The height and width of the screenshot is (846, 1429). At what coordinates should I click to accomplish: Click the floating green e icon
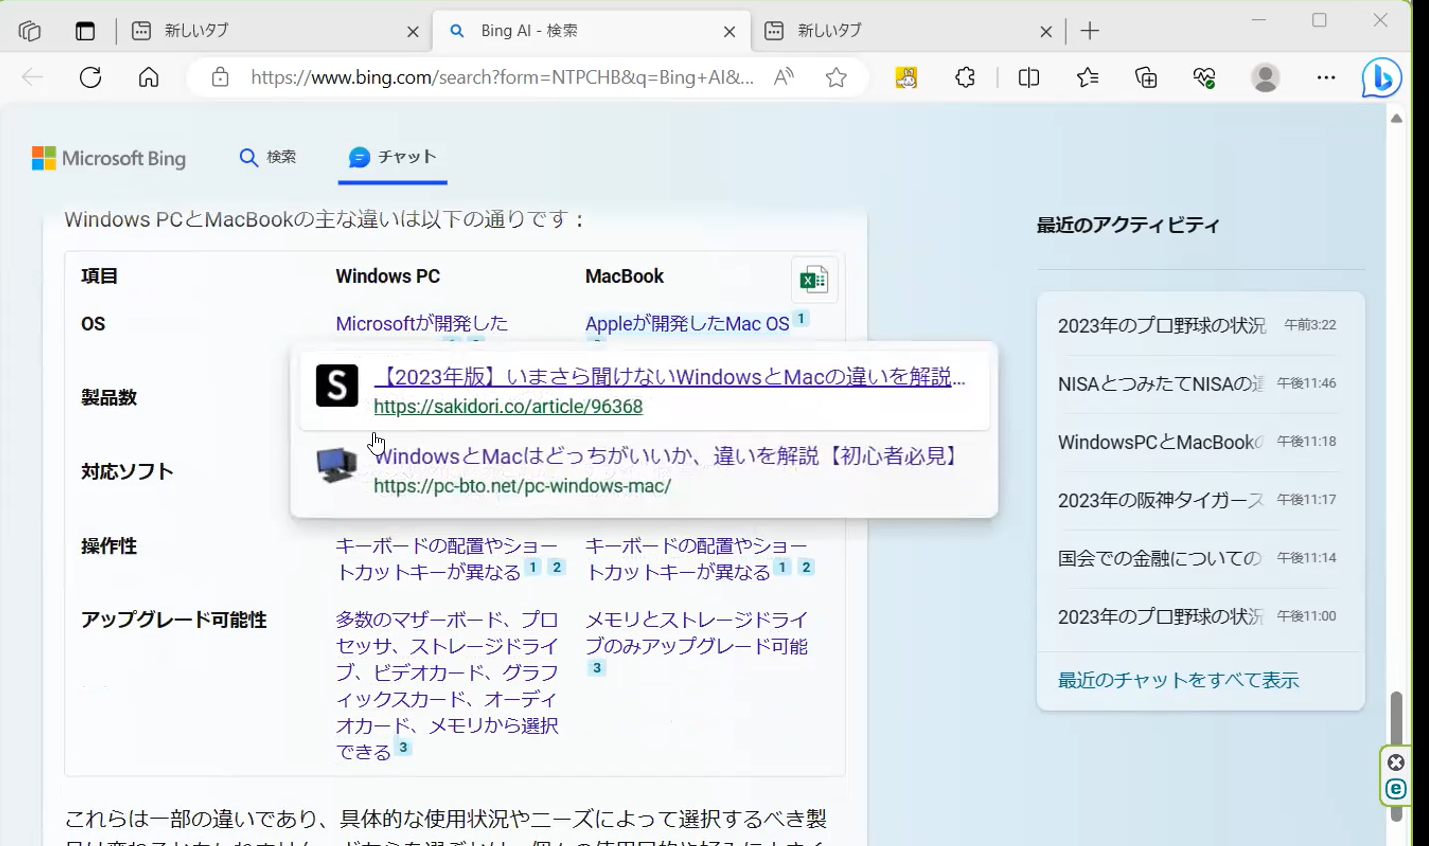(1396, 790)
